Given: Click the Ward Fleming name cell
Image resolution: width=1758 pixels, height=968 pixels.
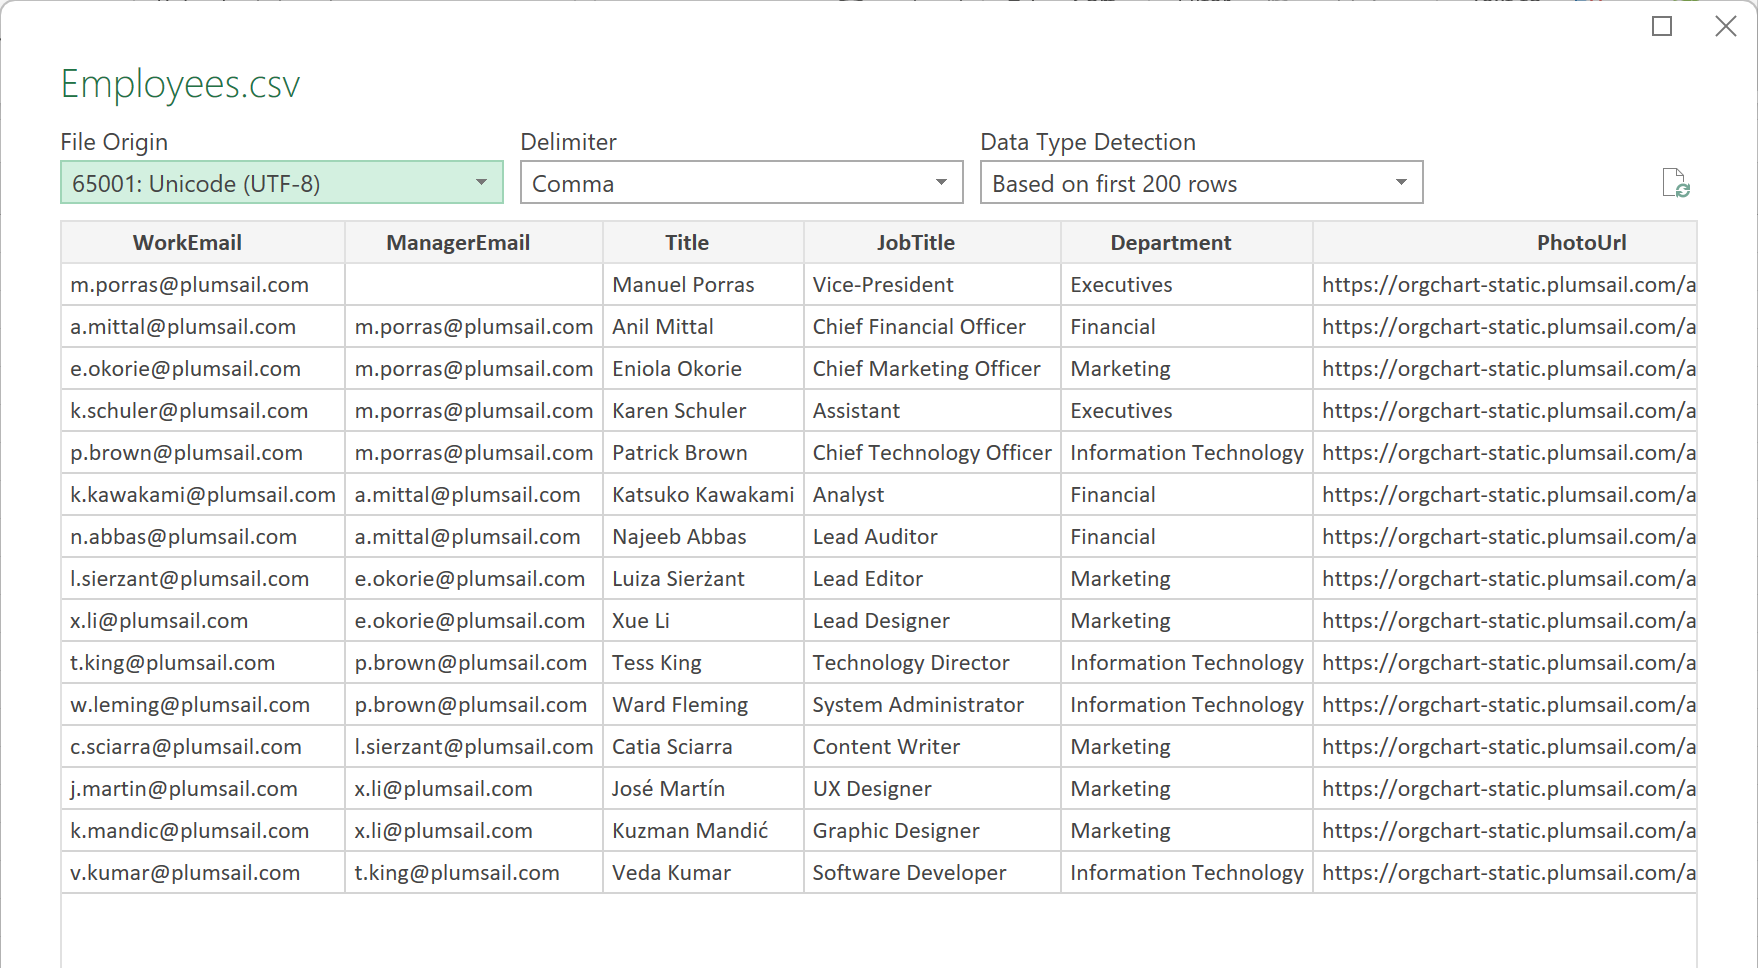Looking at the screenshot, I should click(x=704, y=705).
